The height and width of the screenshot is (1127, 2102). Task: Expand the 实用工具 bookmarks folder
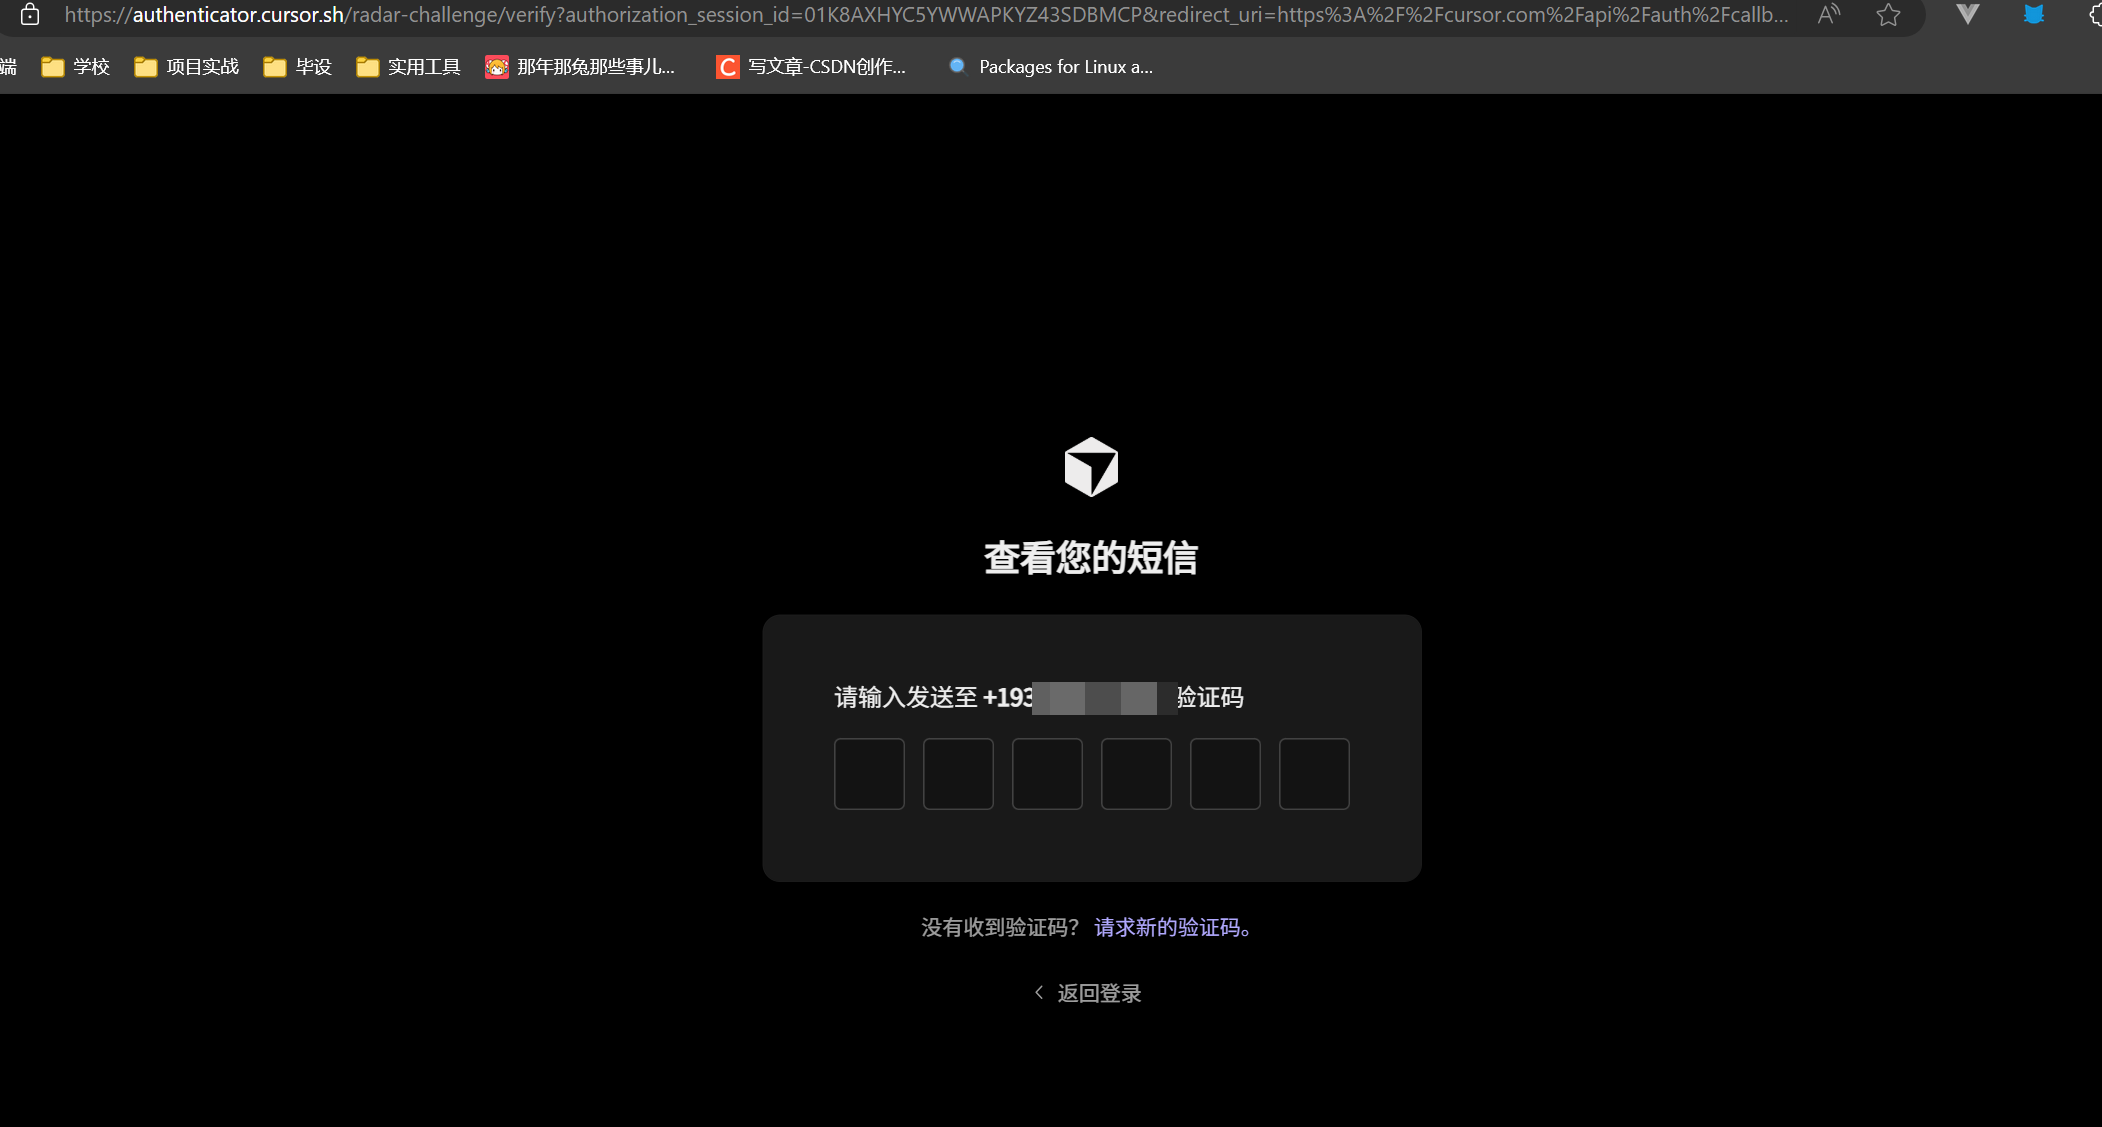pos(408,67)
